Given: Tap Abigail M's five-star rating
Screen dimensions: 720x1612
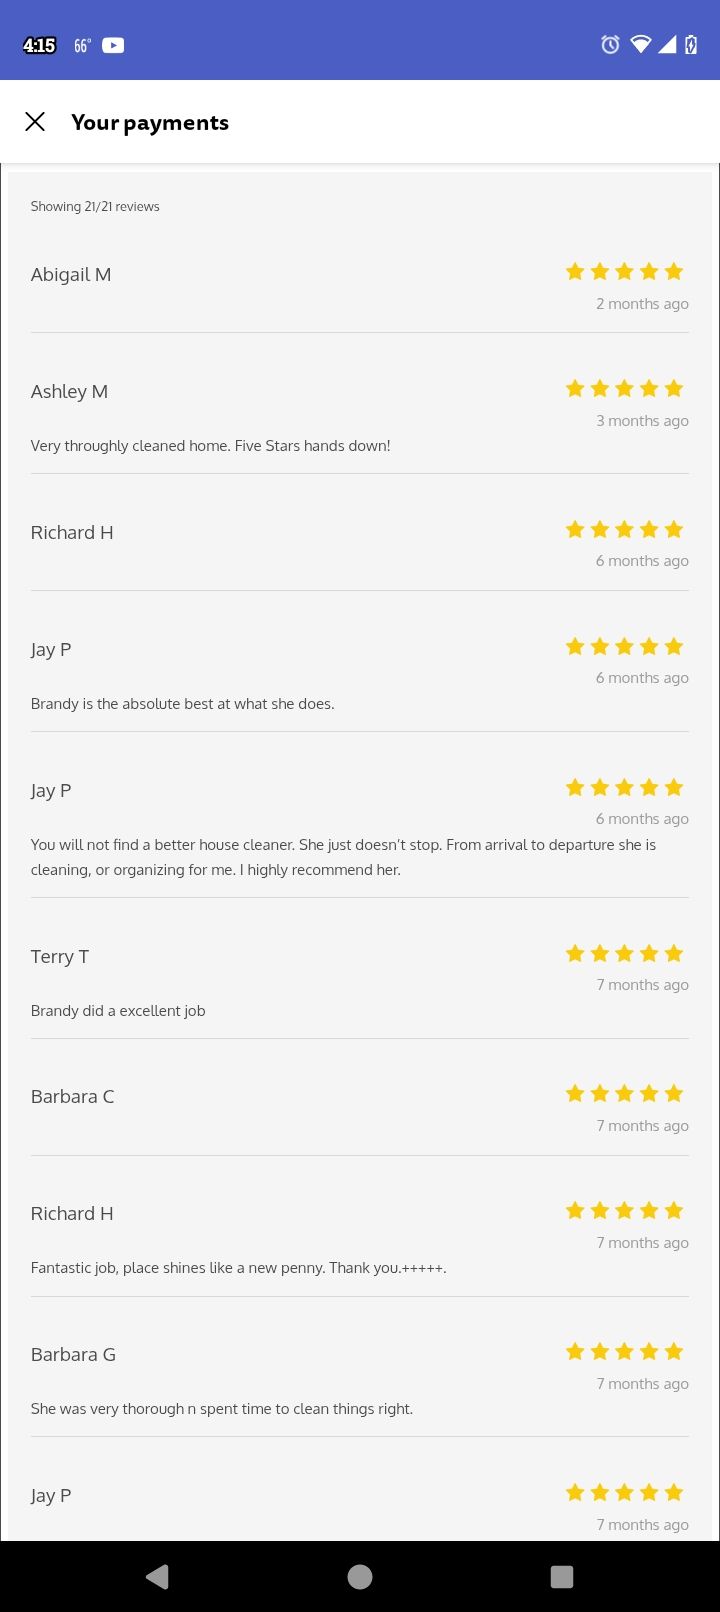Looking at the screenshot, I should (624, 271).
